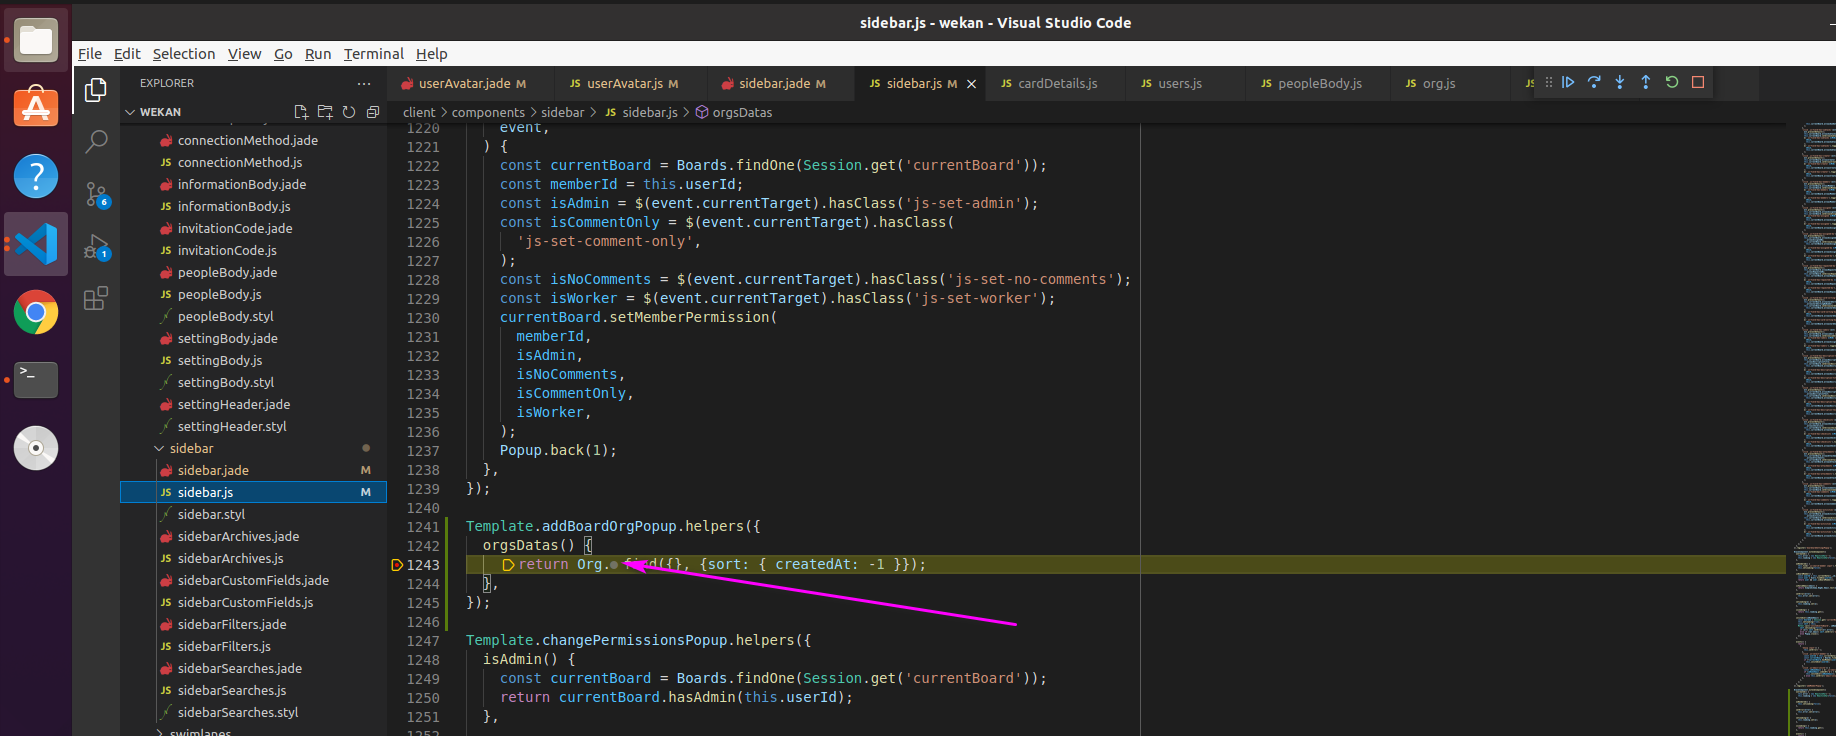This screenshot has height=736, width=1836.
Task: Open Ubuntu Software in dock
Action: tap(36, 108)
